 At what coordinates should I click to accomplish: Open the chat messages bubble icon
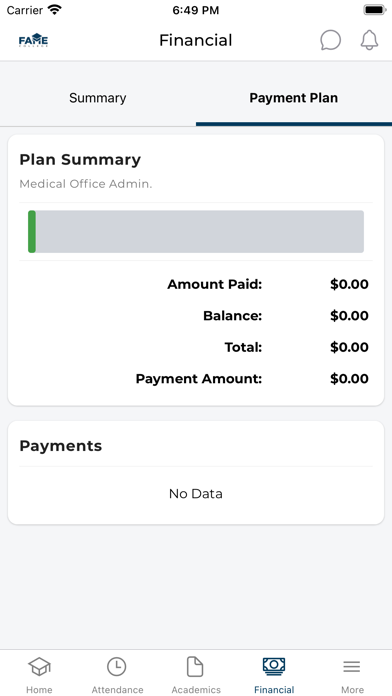coord(330,40)
